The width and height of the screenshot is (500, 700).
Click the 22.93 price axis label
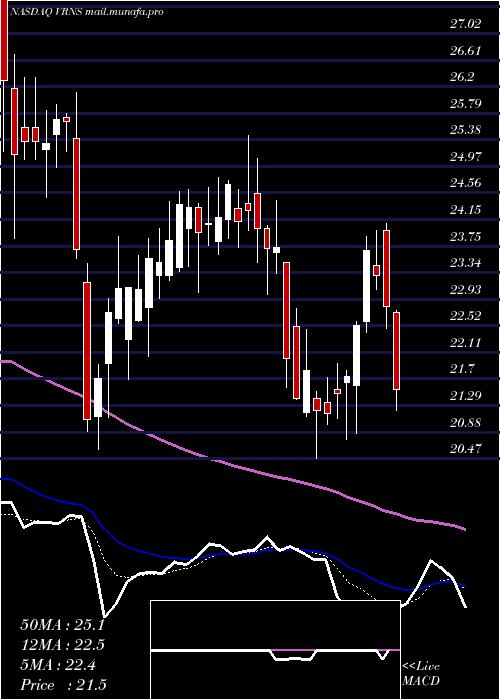(x=466, y=289)
